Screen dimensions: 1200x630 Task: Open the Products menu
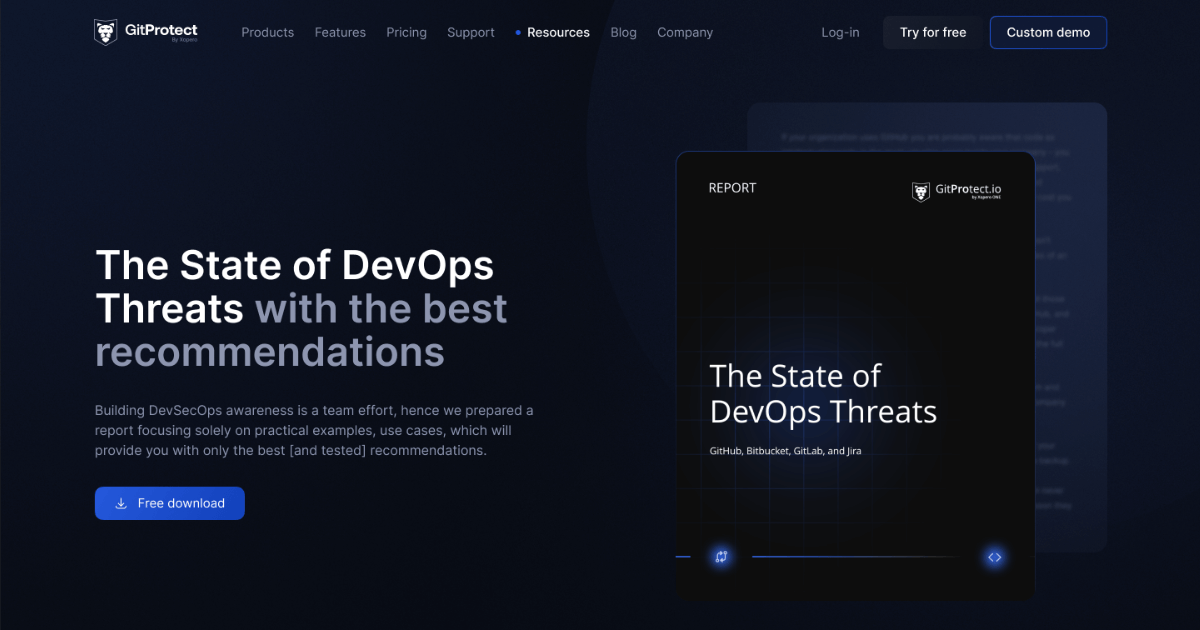(x=267, y=32)
